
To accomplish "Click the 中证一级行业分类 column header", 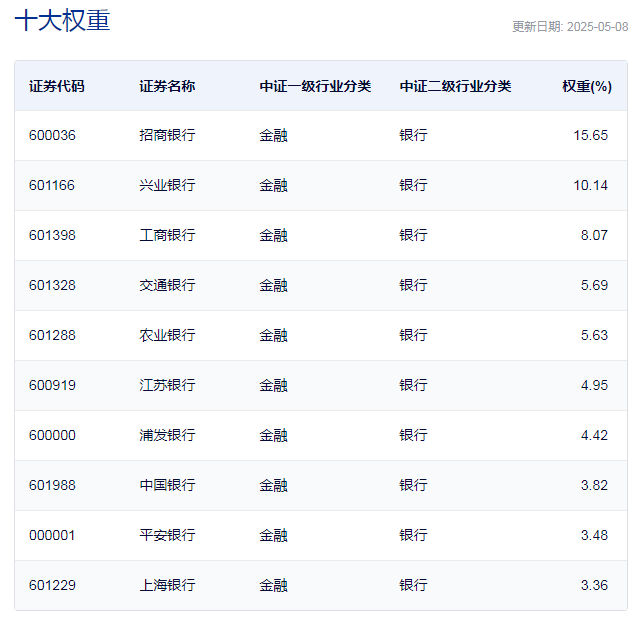I will point(315,86).
